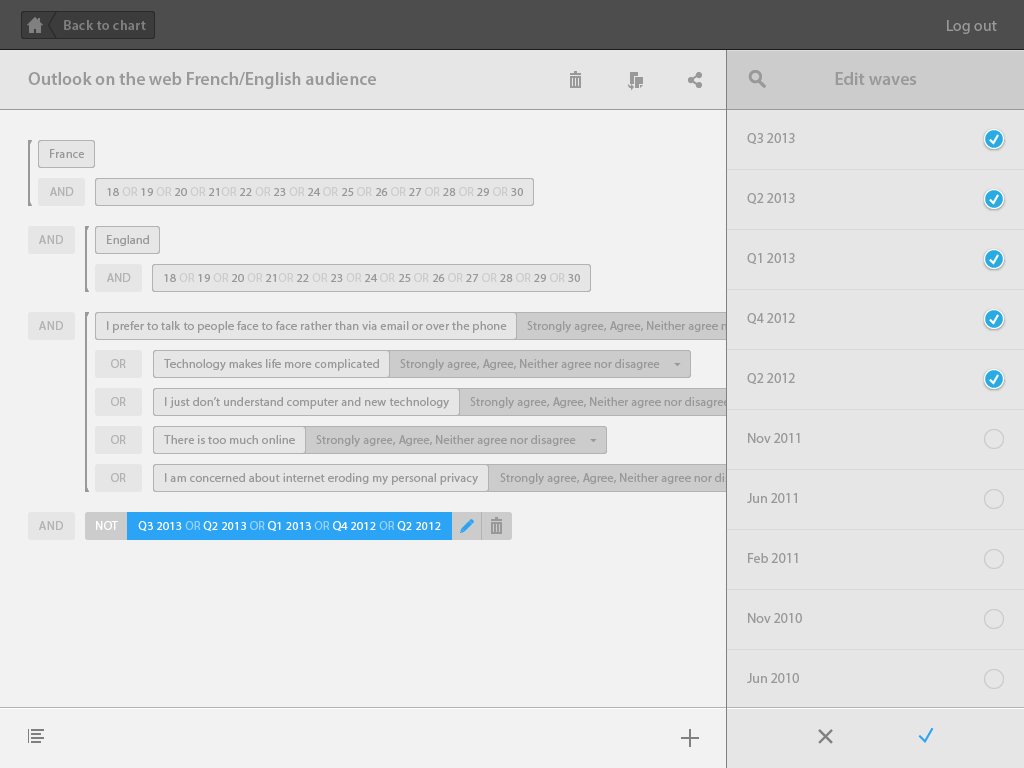Select the France condition chip

[67, 154]
